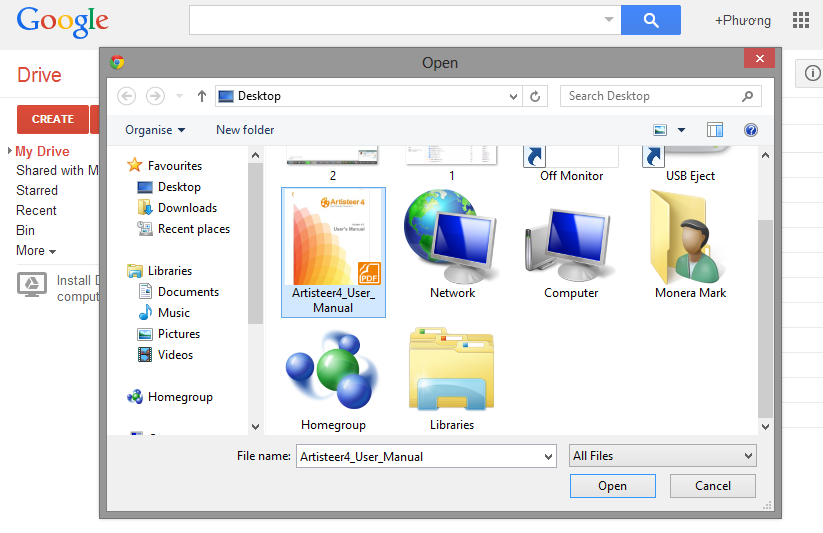The height and width of the screenshot is (533, 823).
Task: Go forward using the Forward arrow button
Action: pos(155,96)
